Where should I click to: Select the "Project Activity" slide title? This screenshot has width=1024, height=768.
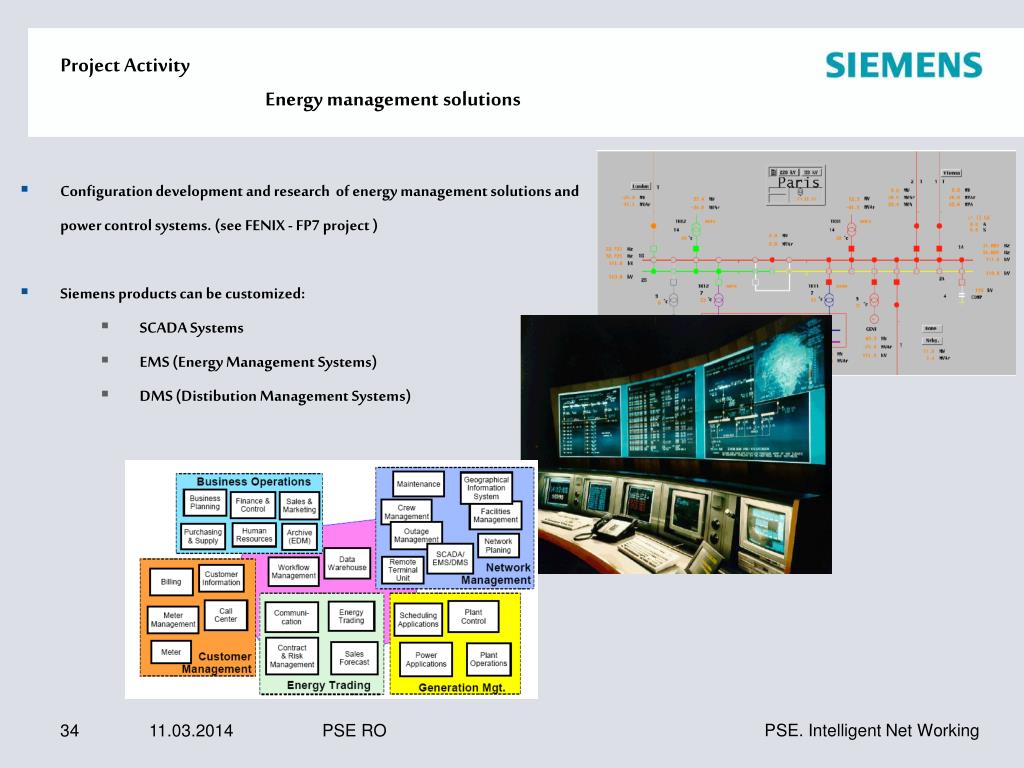[125, 65]
